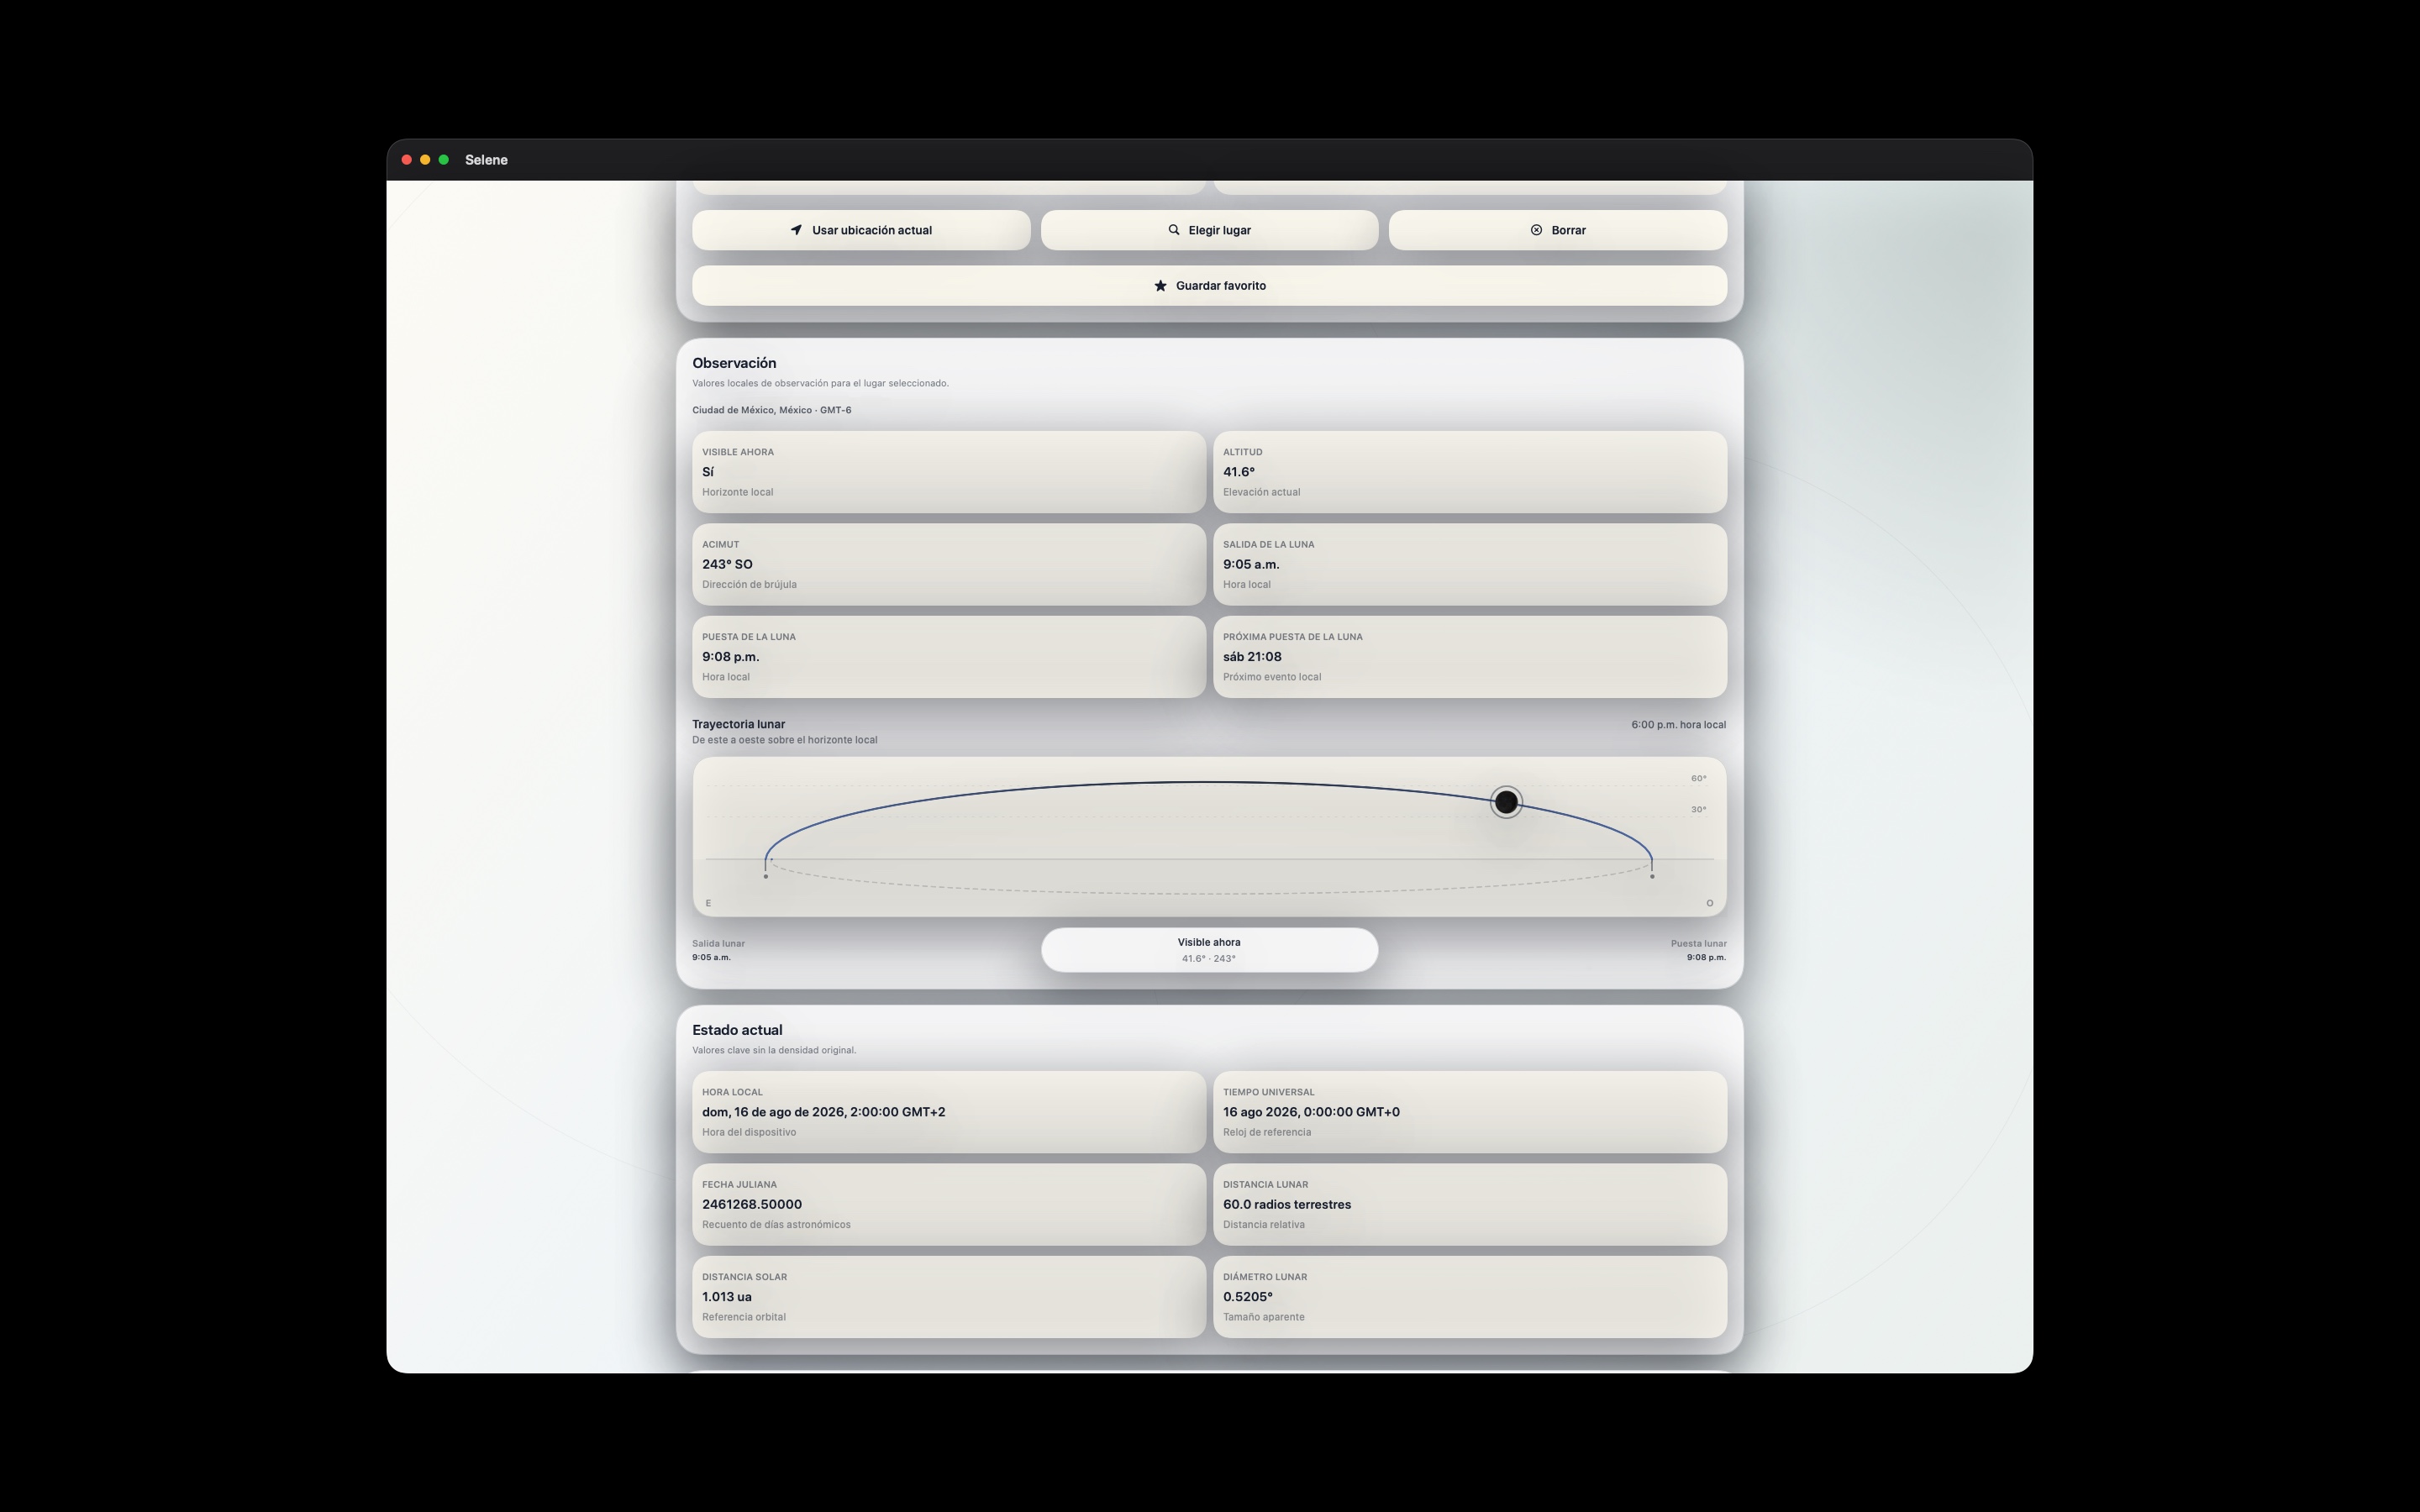Click the 60° gridline label on the chart
Image resolution: width=2420 pixels, height=1512 pixels.
[x=1698, y=778]
